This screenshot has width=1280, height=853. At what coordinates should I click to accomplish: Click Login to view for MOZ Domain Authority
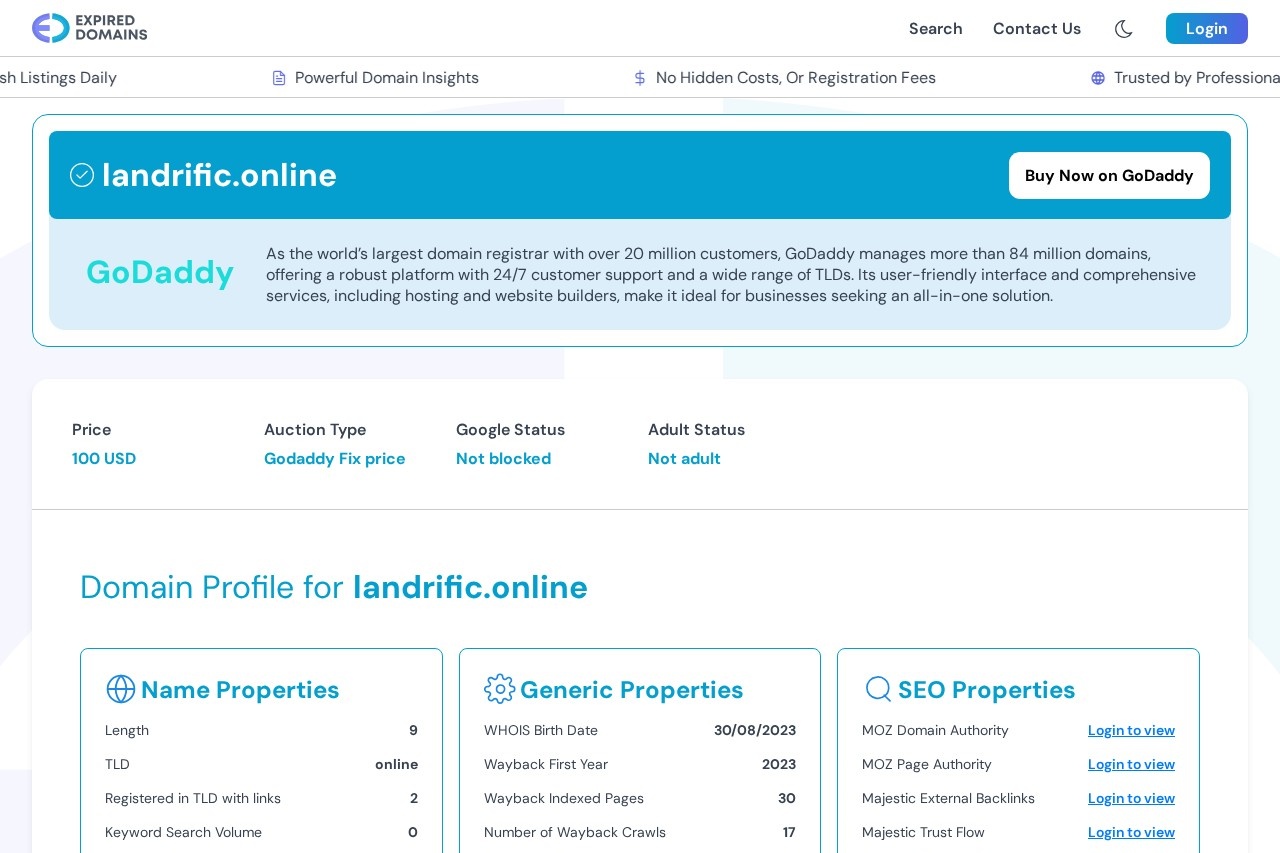[1131, 731]
